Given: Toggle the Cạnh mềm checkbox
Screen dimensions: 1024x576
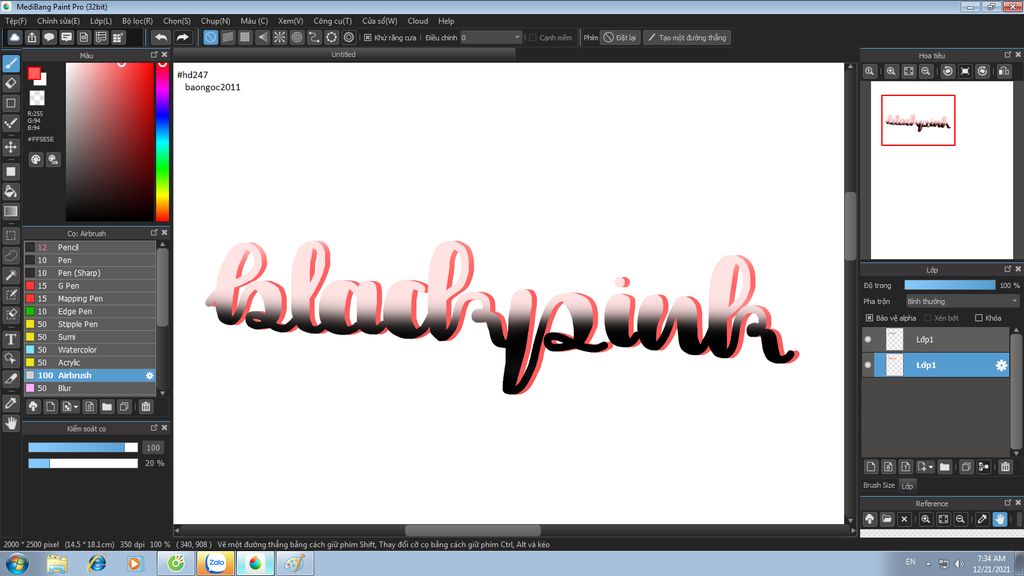Looking at the screenshot, I should pos(533,37).
